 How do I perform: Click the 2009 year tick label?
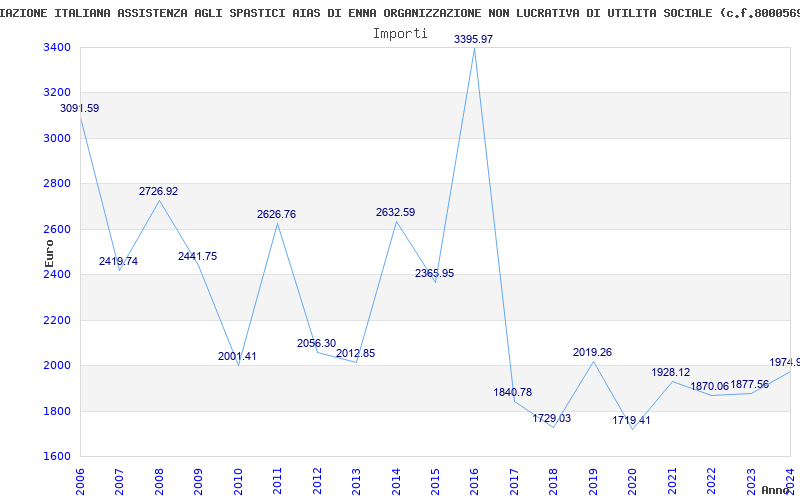tap(198, 482)
